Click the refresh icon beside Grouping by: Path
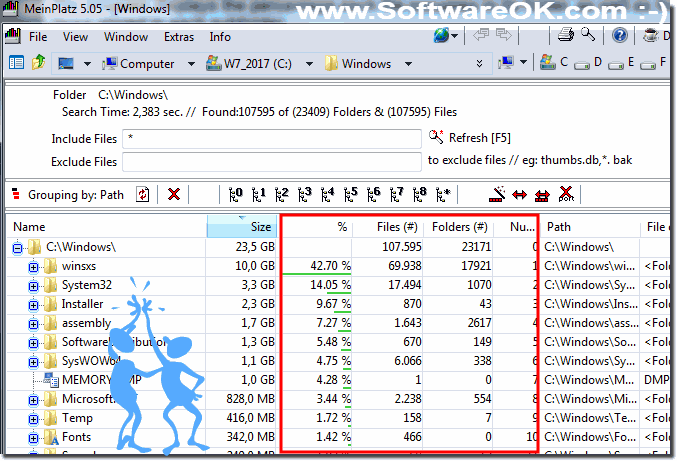677x461 pixels. [x=143, y=194]
